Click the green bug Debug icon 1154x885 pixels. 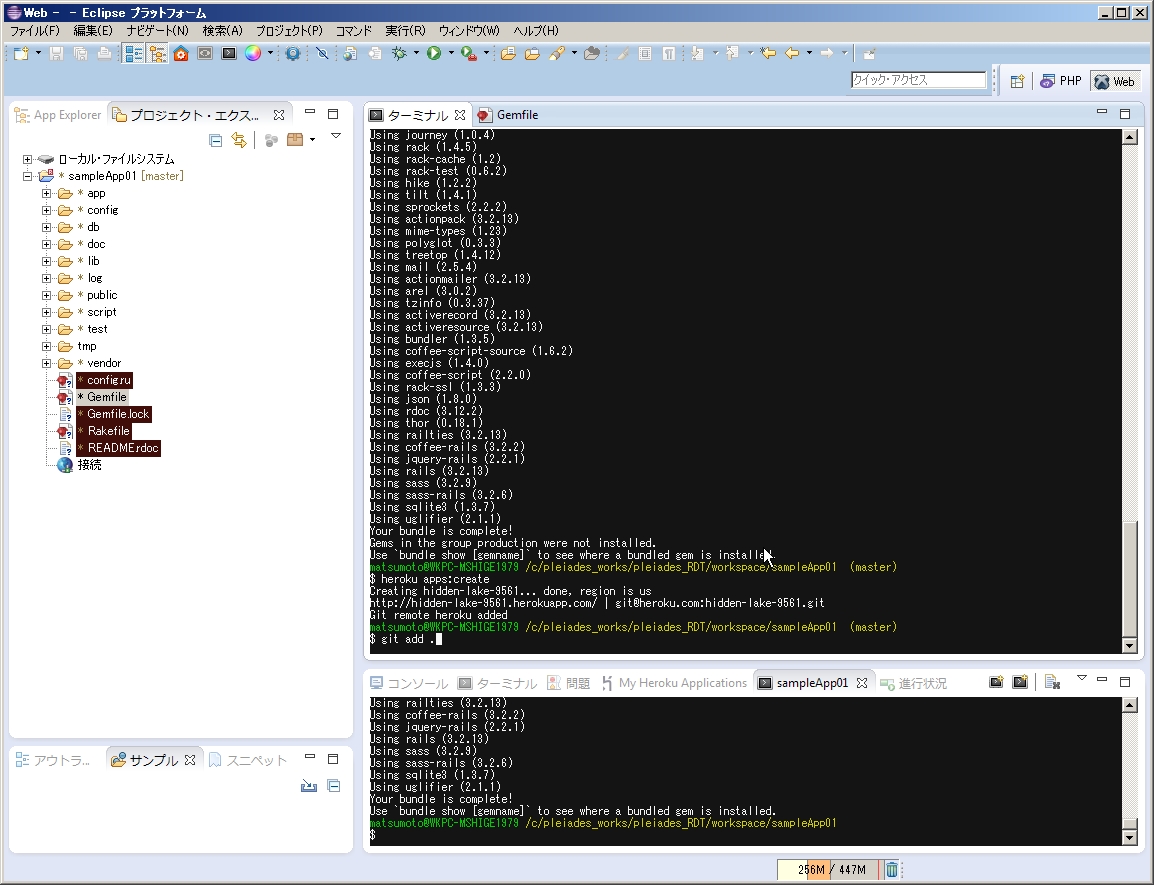point(399,54)
